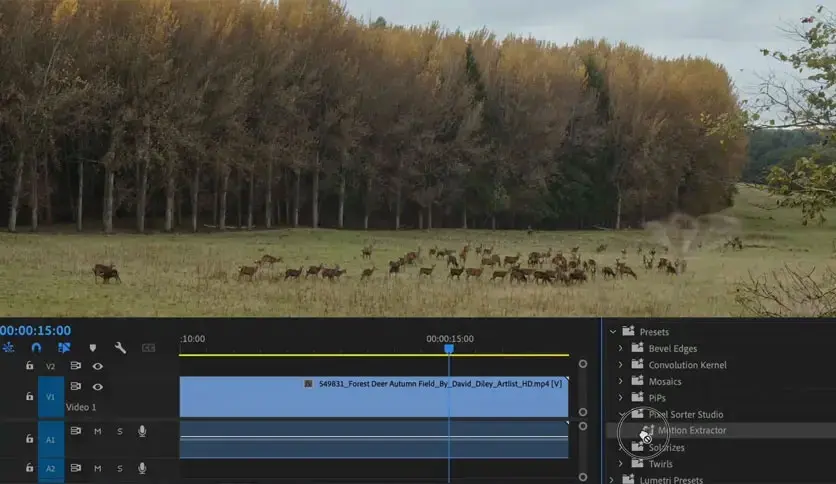Mute audio track A1
The width and height of the screenshot is (836, 484).
click(98, 431)
